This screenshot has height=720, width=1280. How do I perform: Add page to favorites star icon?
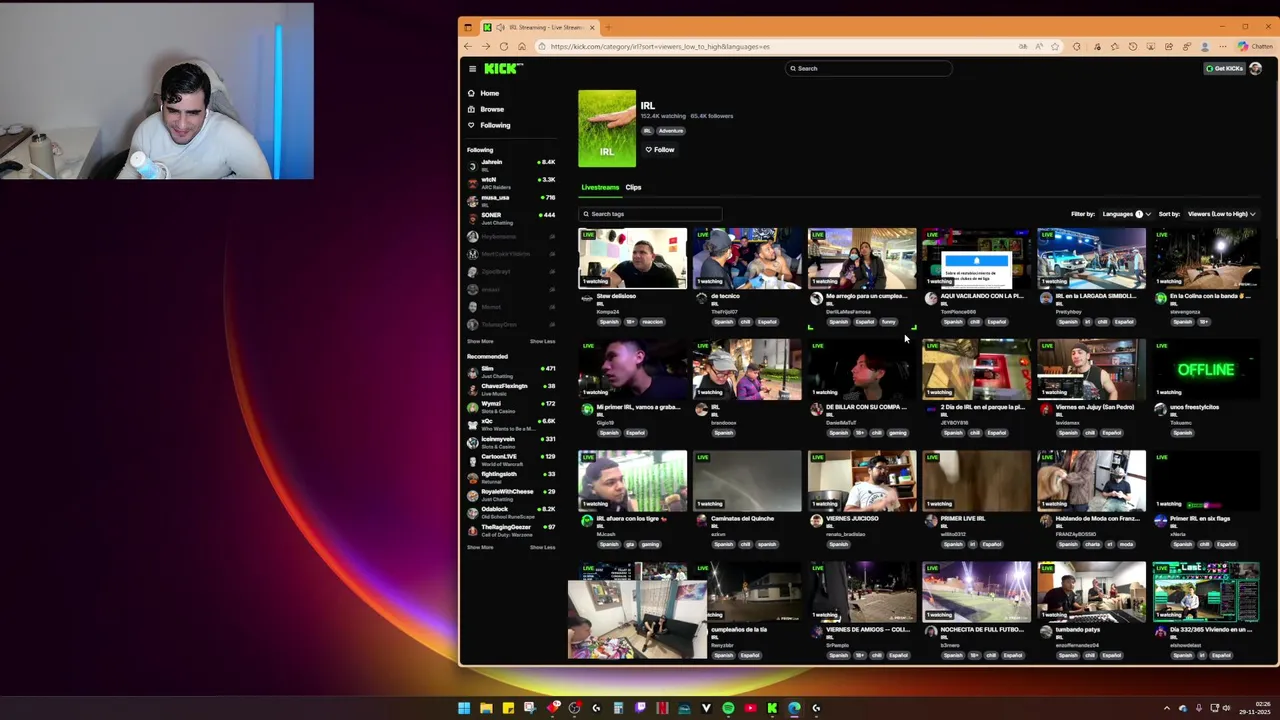(1055, 47)
